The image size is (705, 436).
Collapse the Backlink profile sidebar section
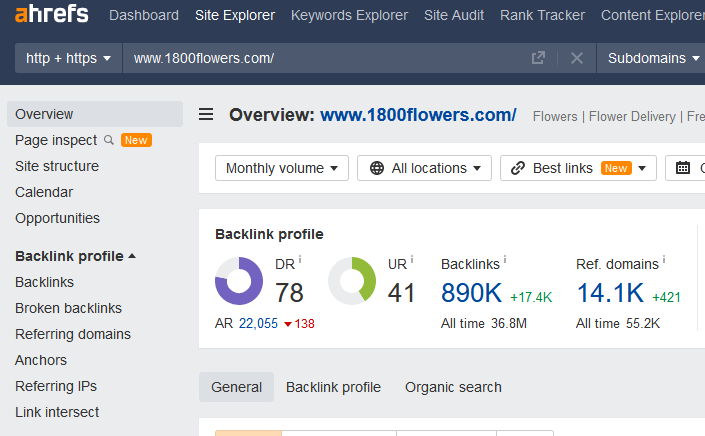[x=76, y=256]
